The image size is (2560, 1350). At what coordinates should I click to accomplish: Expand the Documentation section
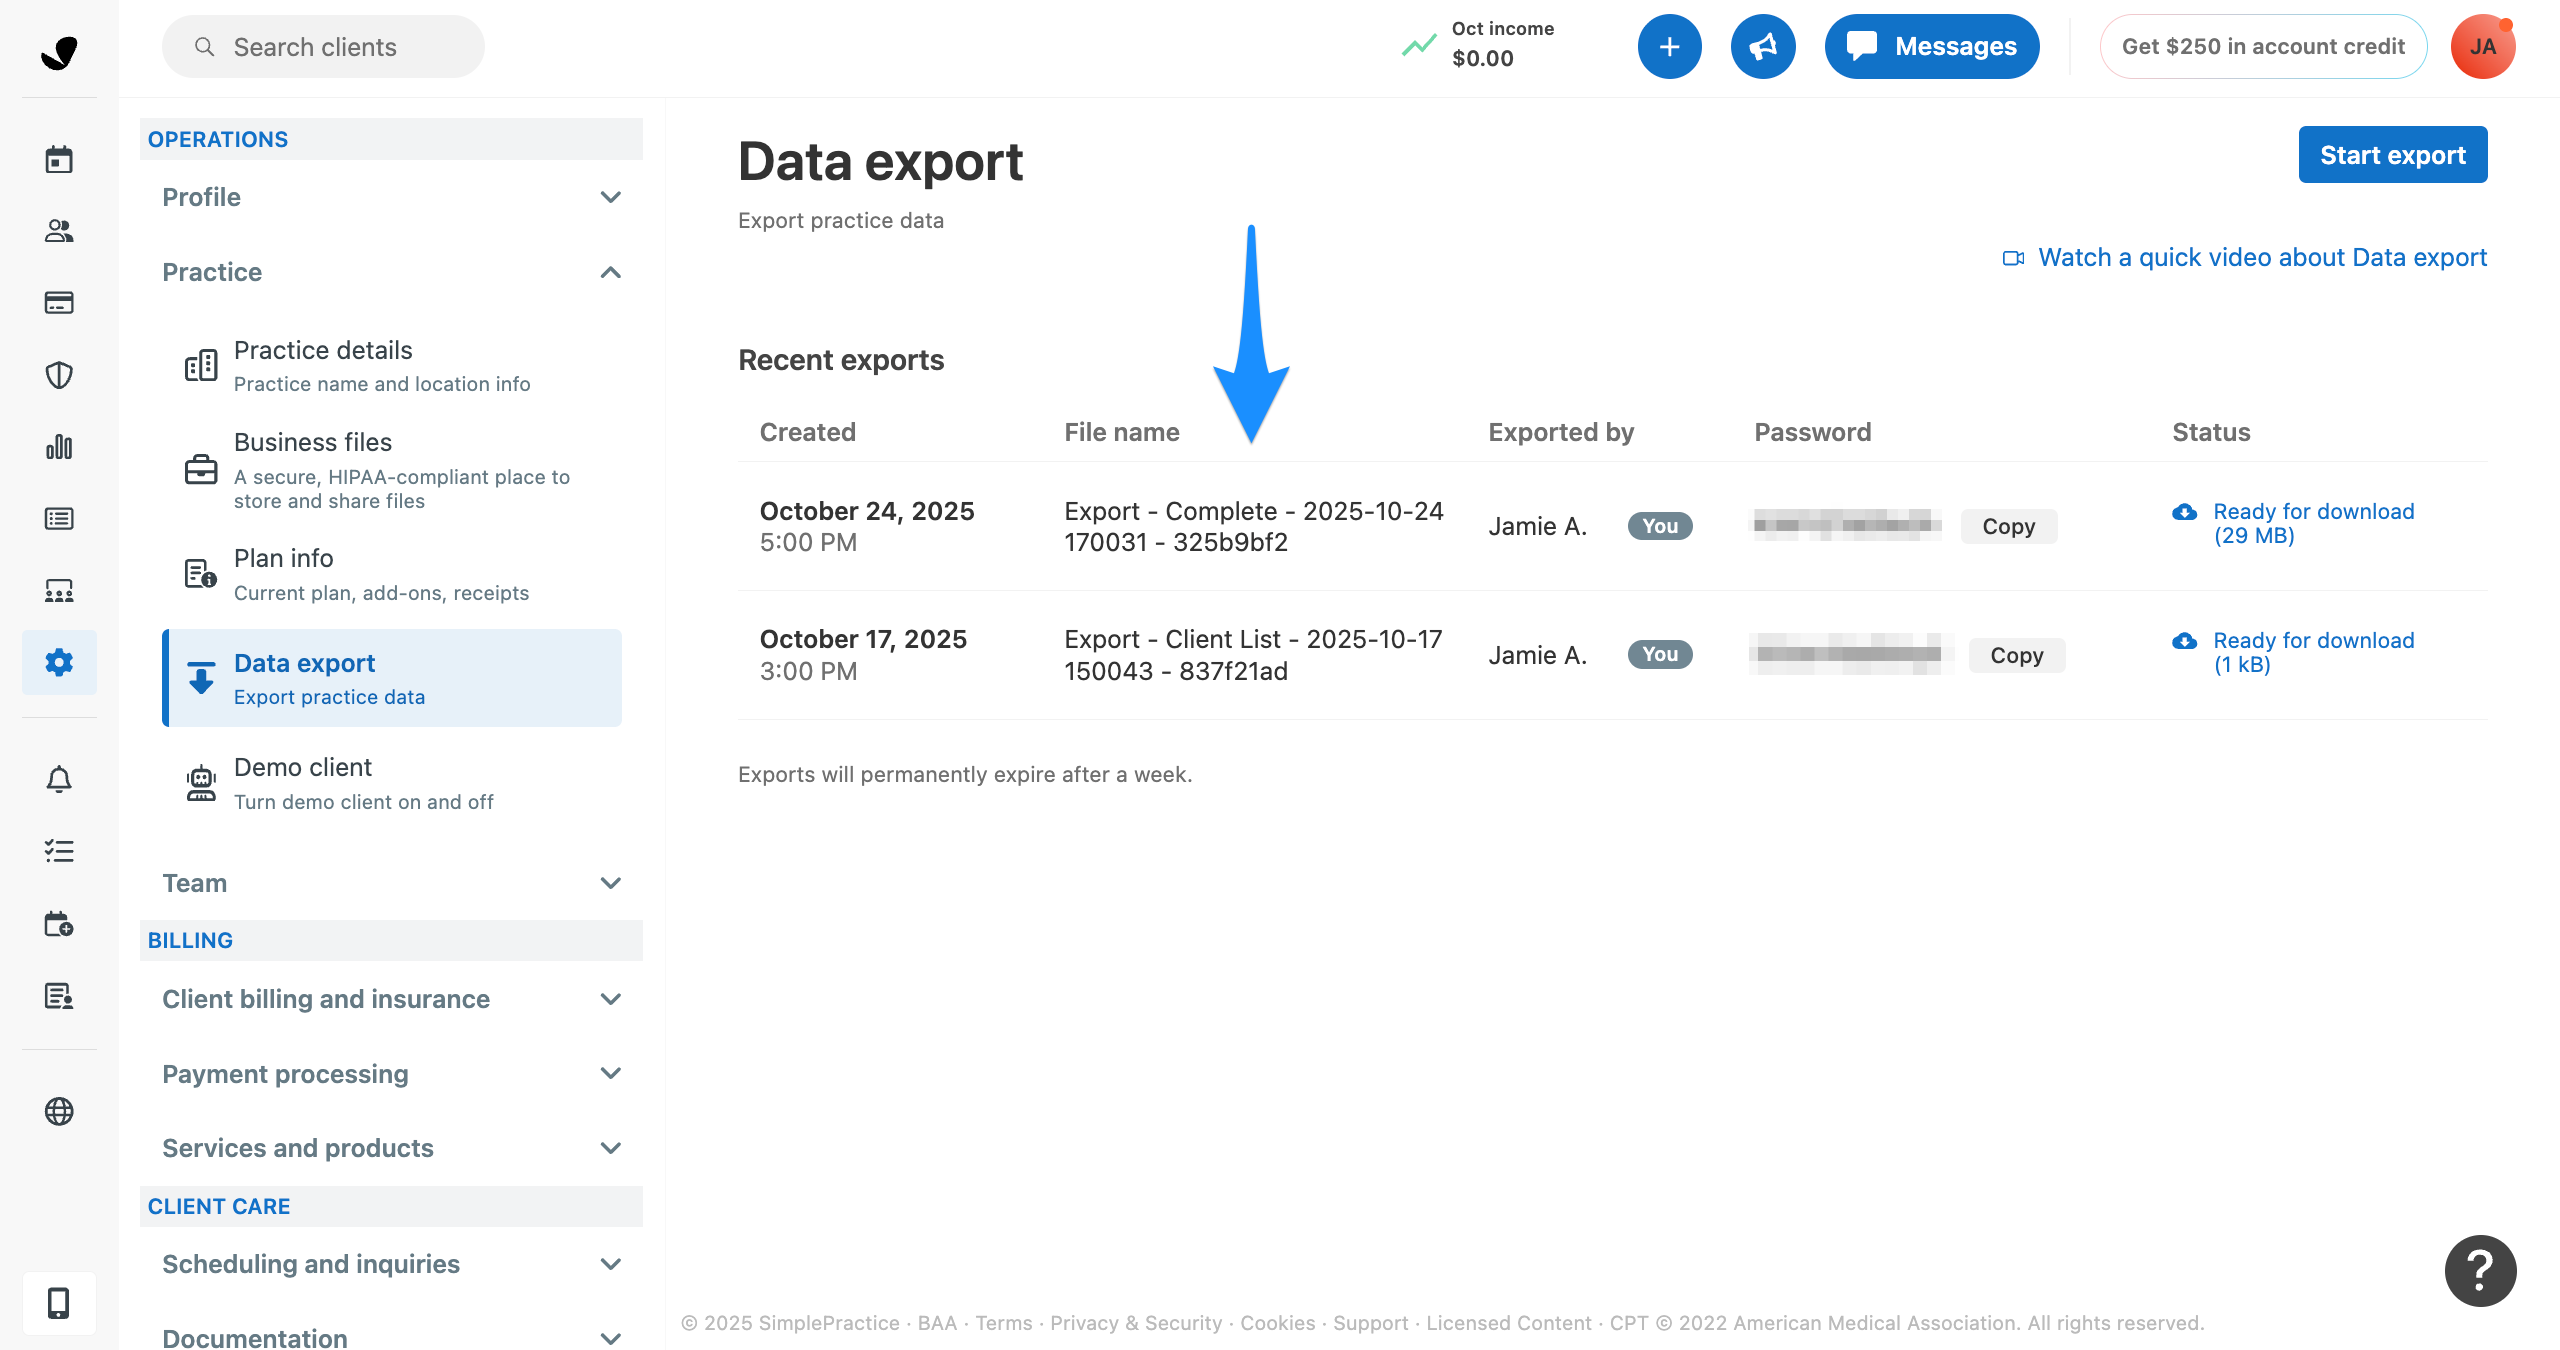pos(392,1337)
